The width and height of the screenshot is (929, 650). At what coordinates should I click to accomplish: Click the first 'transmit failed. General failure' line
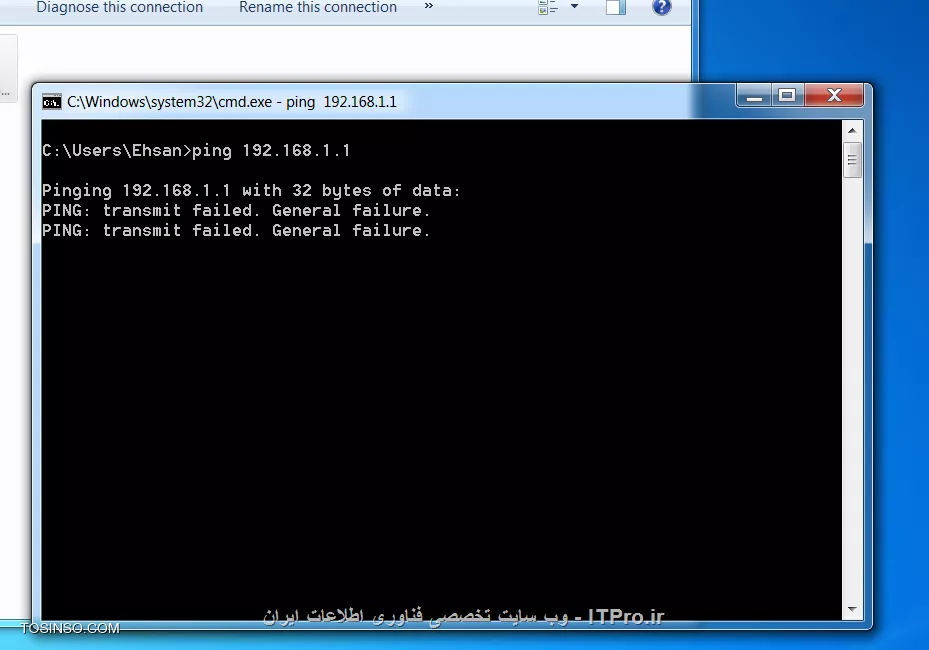[236, 210]
